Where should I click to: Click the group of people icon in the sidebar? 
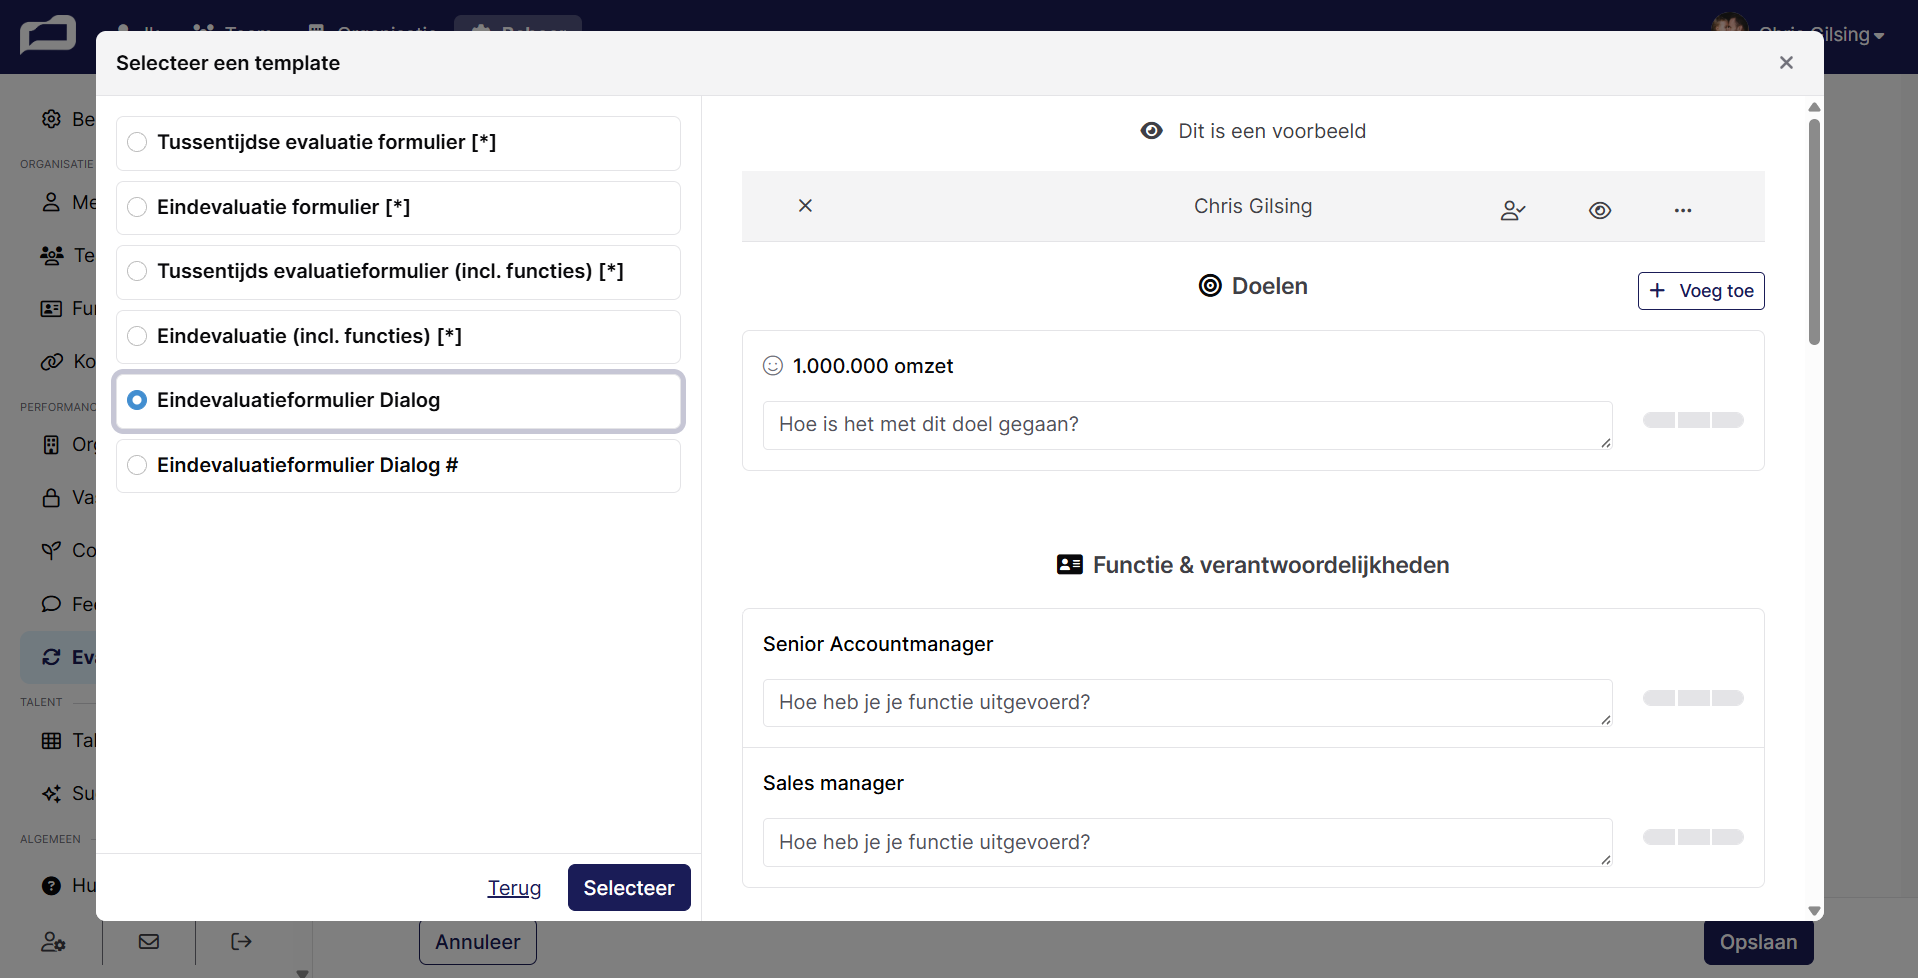52,256
